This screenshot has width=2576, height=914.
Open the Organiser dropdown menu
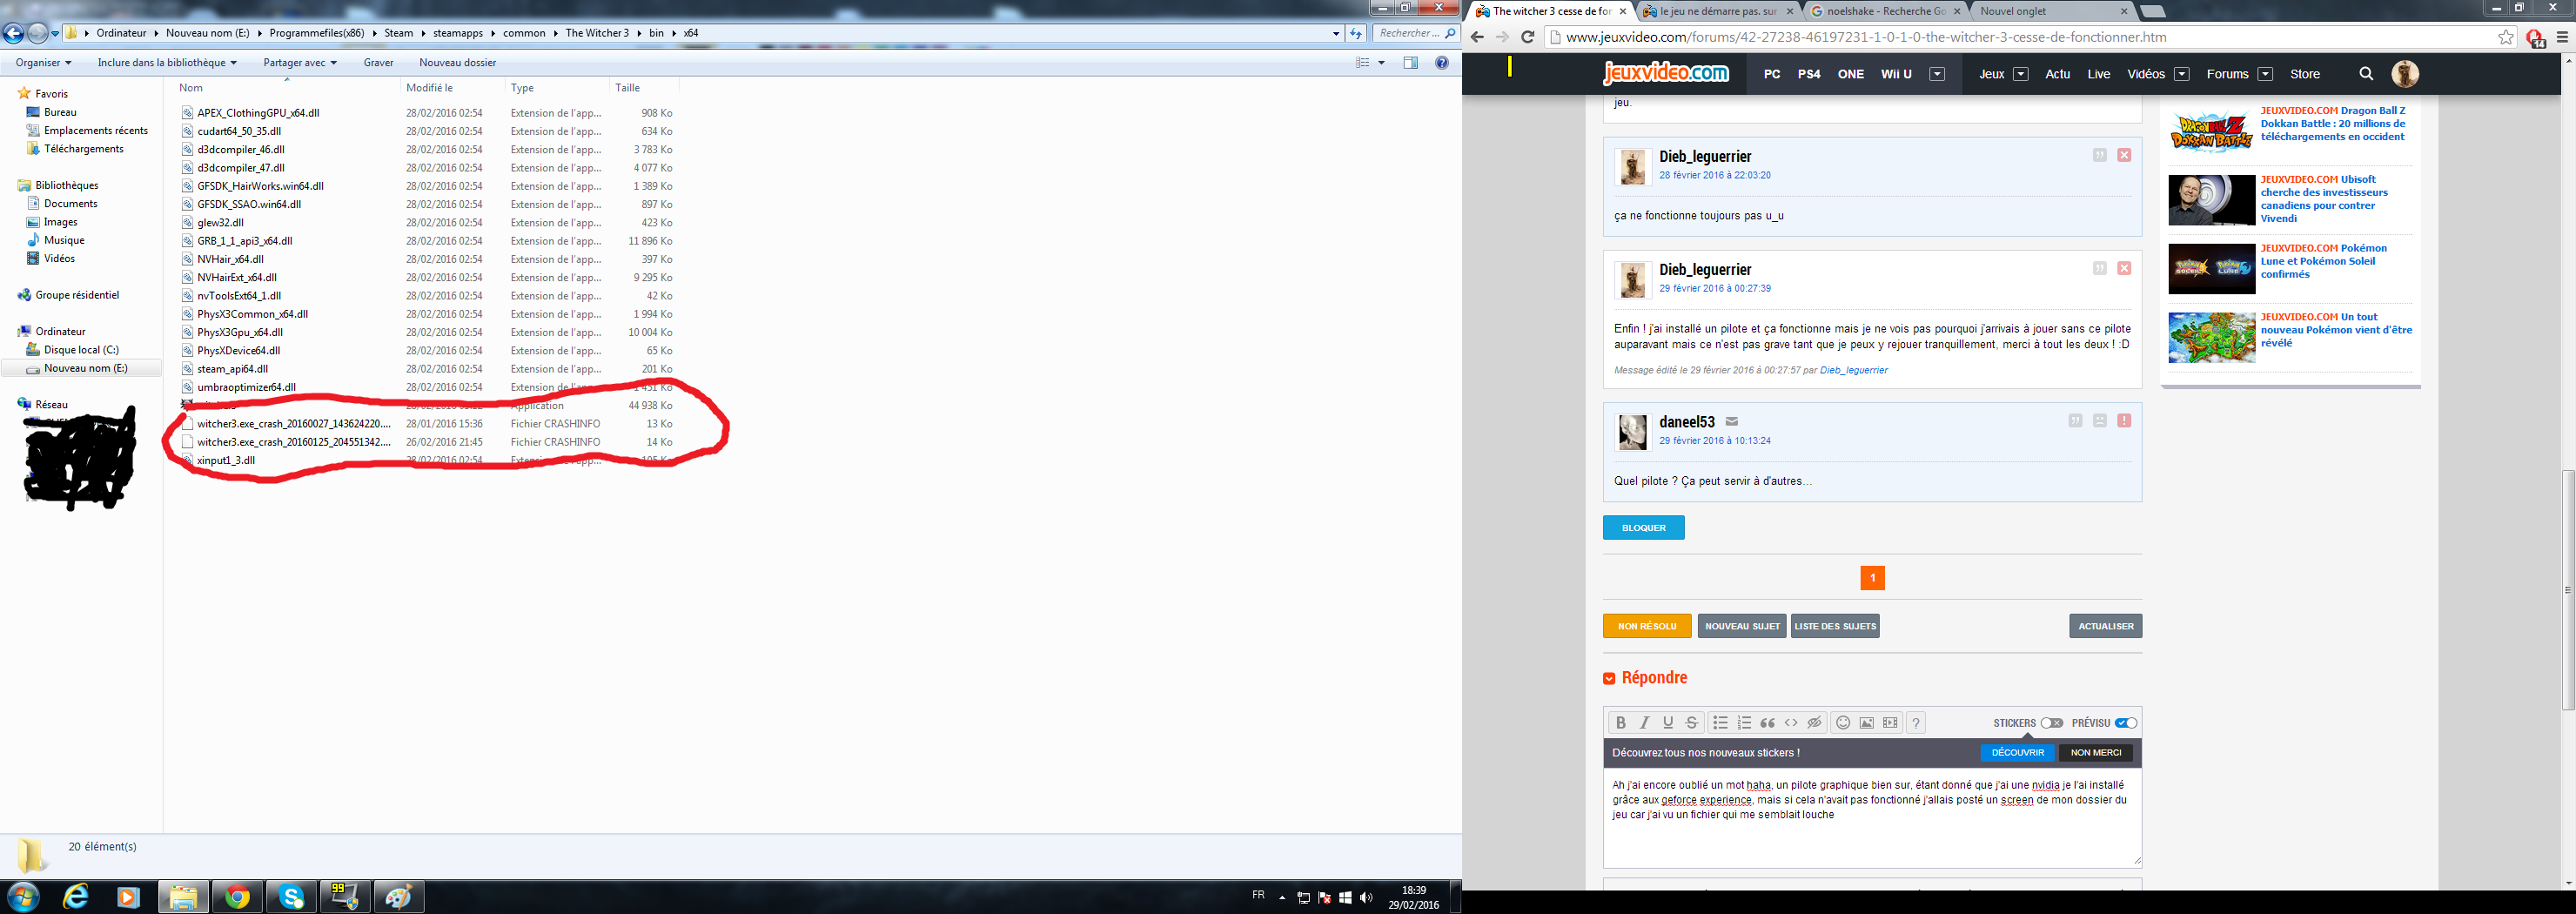[43, 63]
